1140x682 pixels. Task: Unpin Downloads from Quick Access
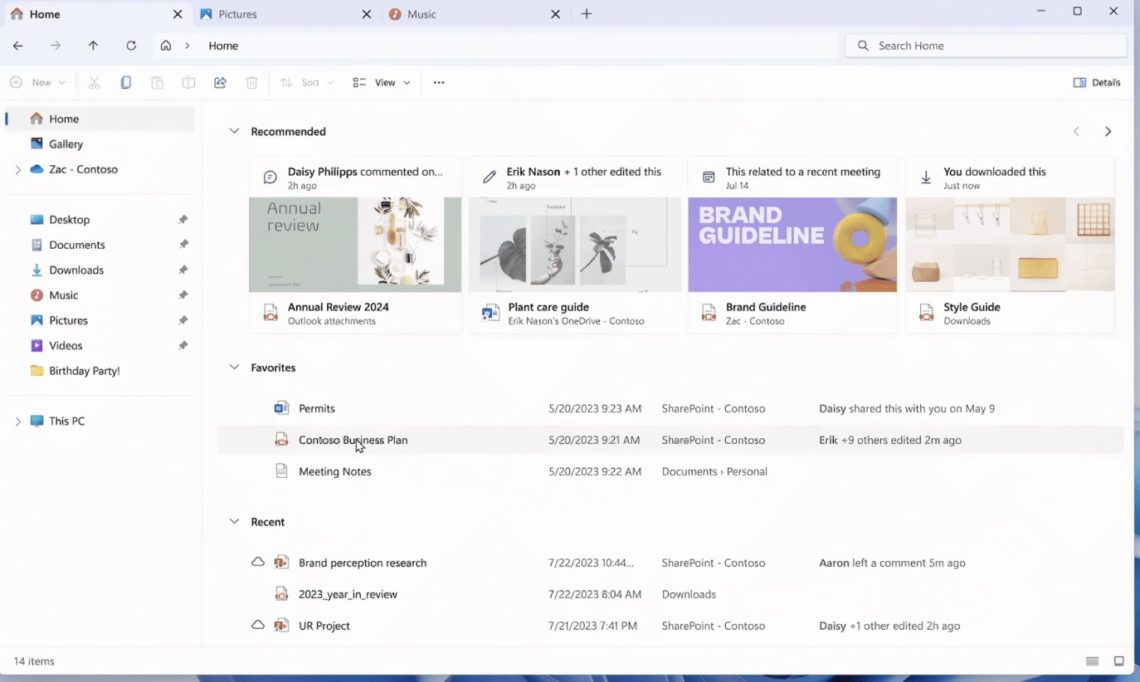[182, 269]
